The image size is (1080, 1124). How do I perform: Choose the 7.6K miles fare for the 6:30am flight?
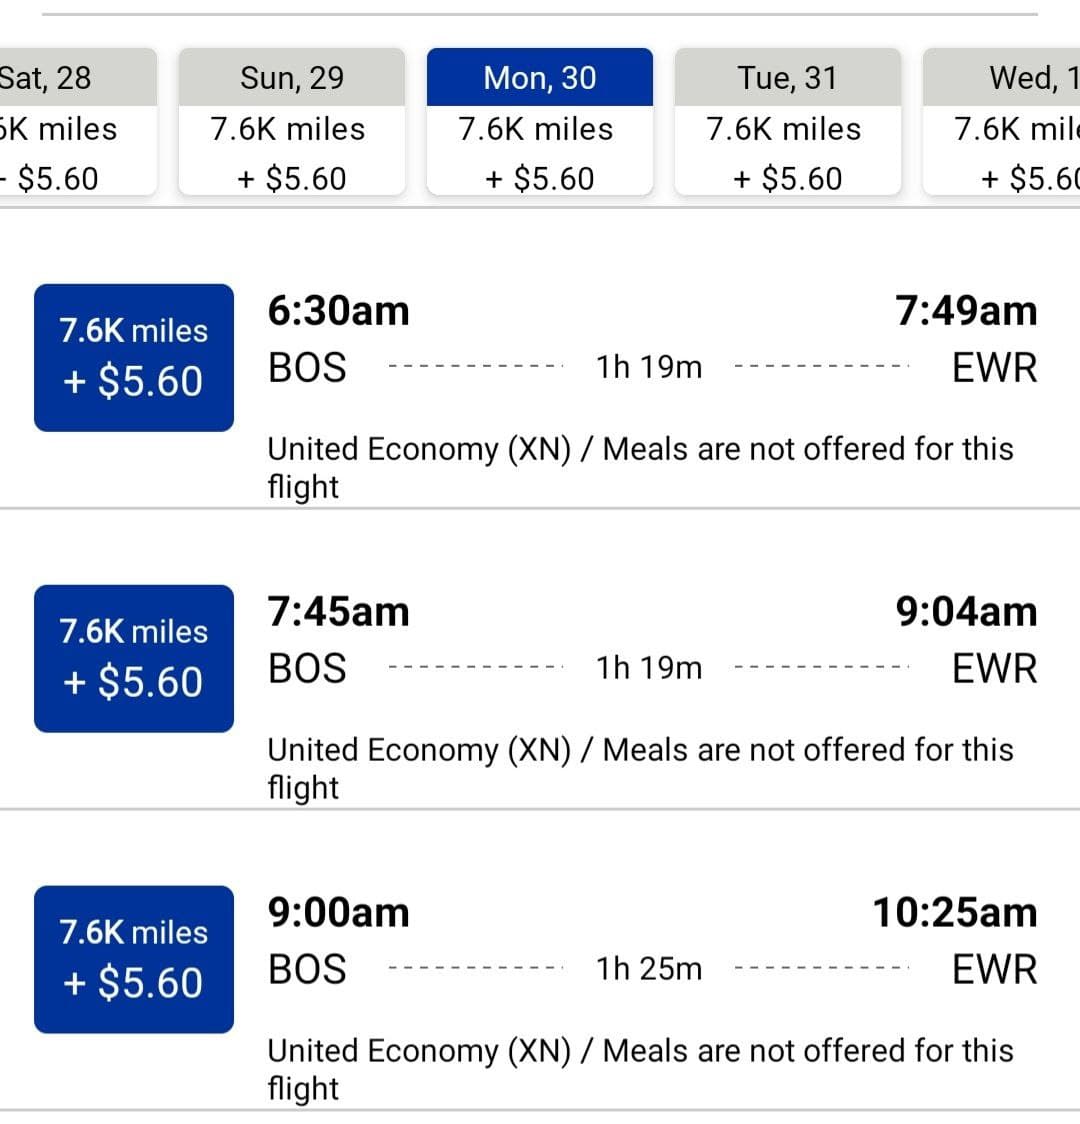(x=134, y=358)
